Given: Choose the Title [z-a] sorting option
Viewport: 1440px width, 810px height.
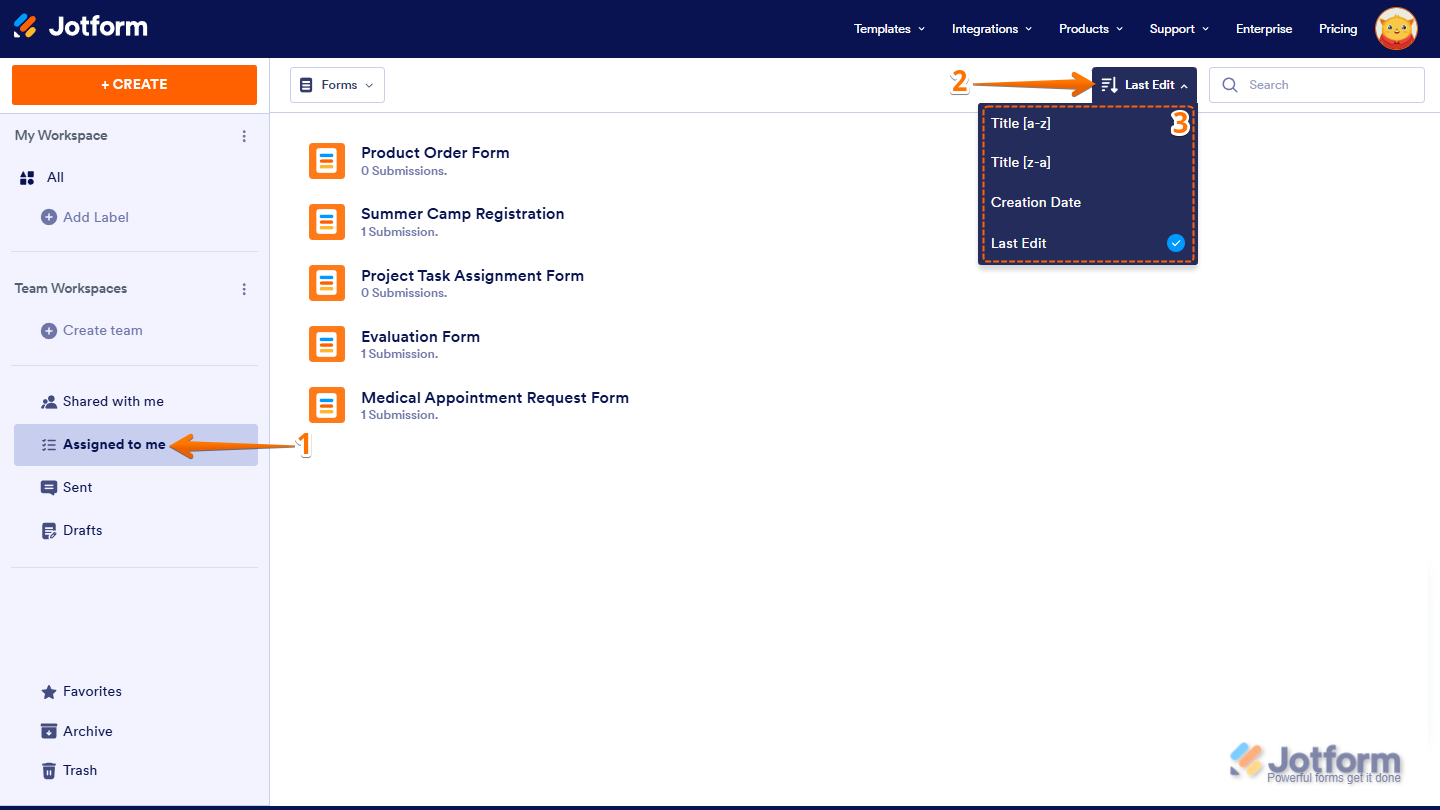Looking at the screenshot, I should coord(1021,162).
